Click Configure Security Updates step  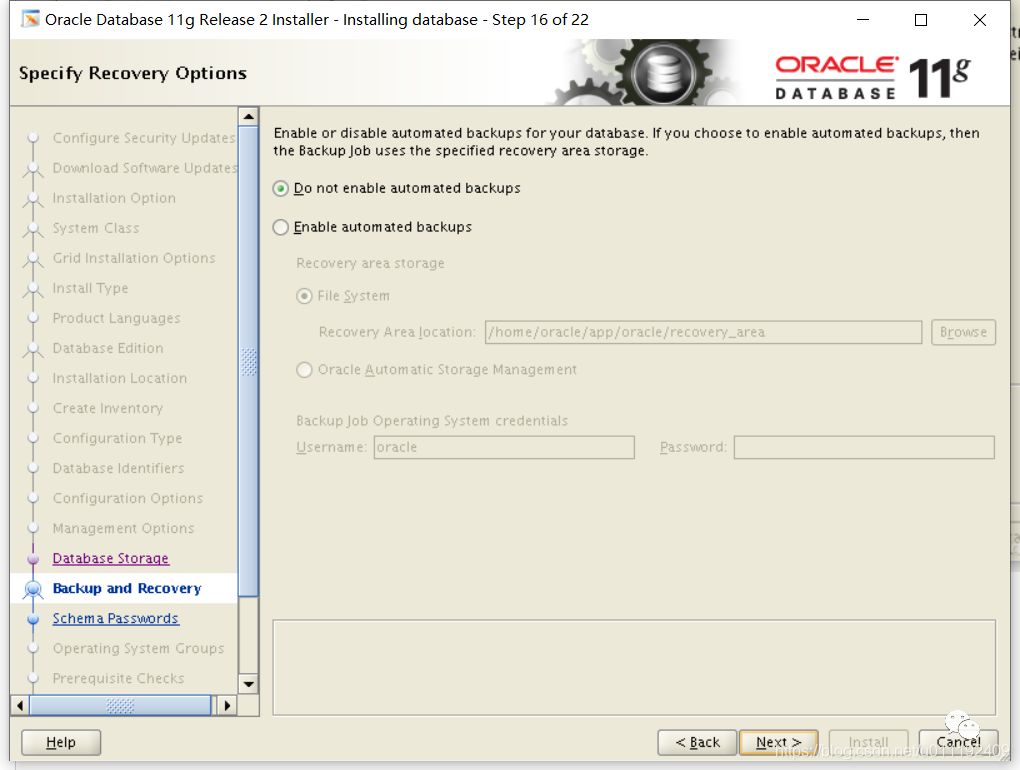point(144,138)
